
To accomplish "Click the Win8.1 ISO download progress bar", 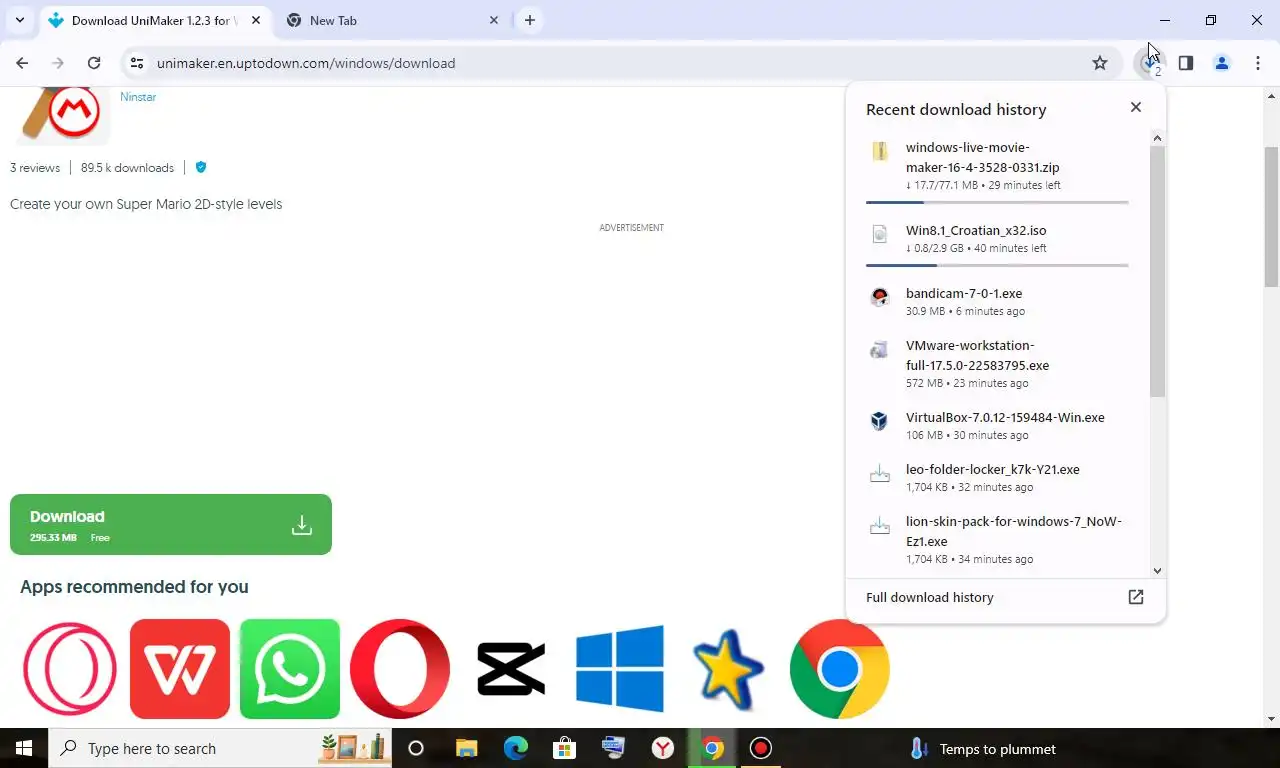I will pos(997,266).
